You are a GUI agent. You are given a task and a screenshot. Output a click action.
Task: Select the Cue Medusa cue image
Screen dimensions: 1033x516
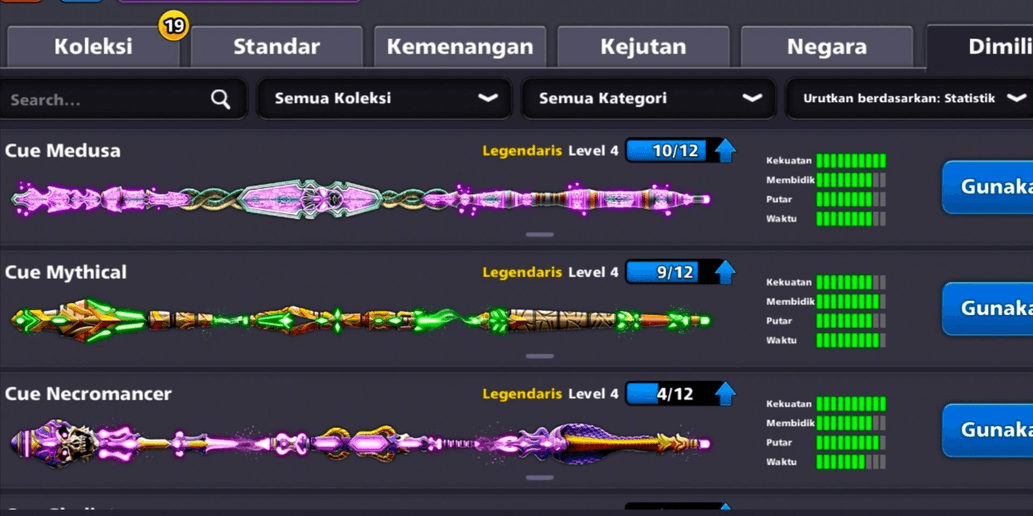pyautogui.click(x=361, y=198)
